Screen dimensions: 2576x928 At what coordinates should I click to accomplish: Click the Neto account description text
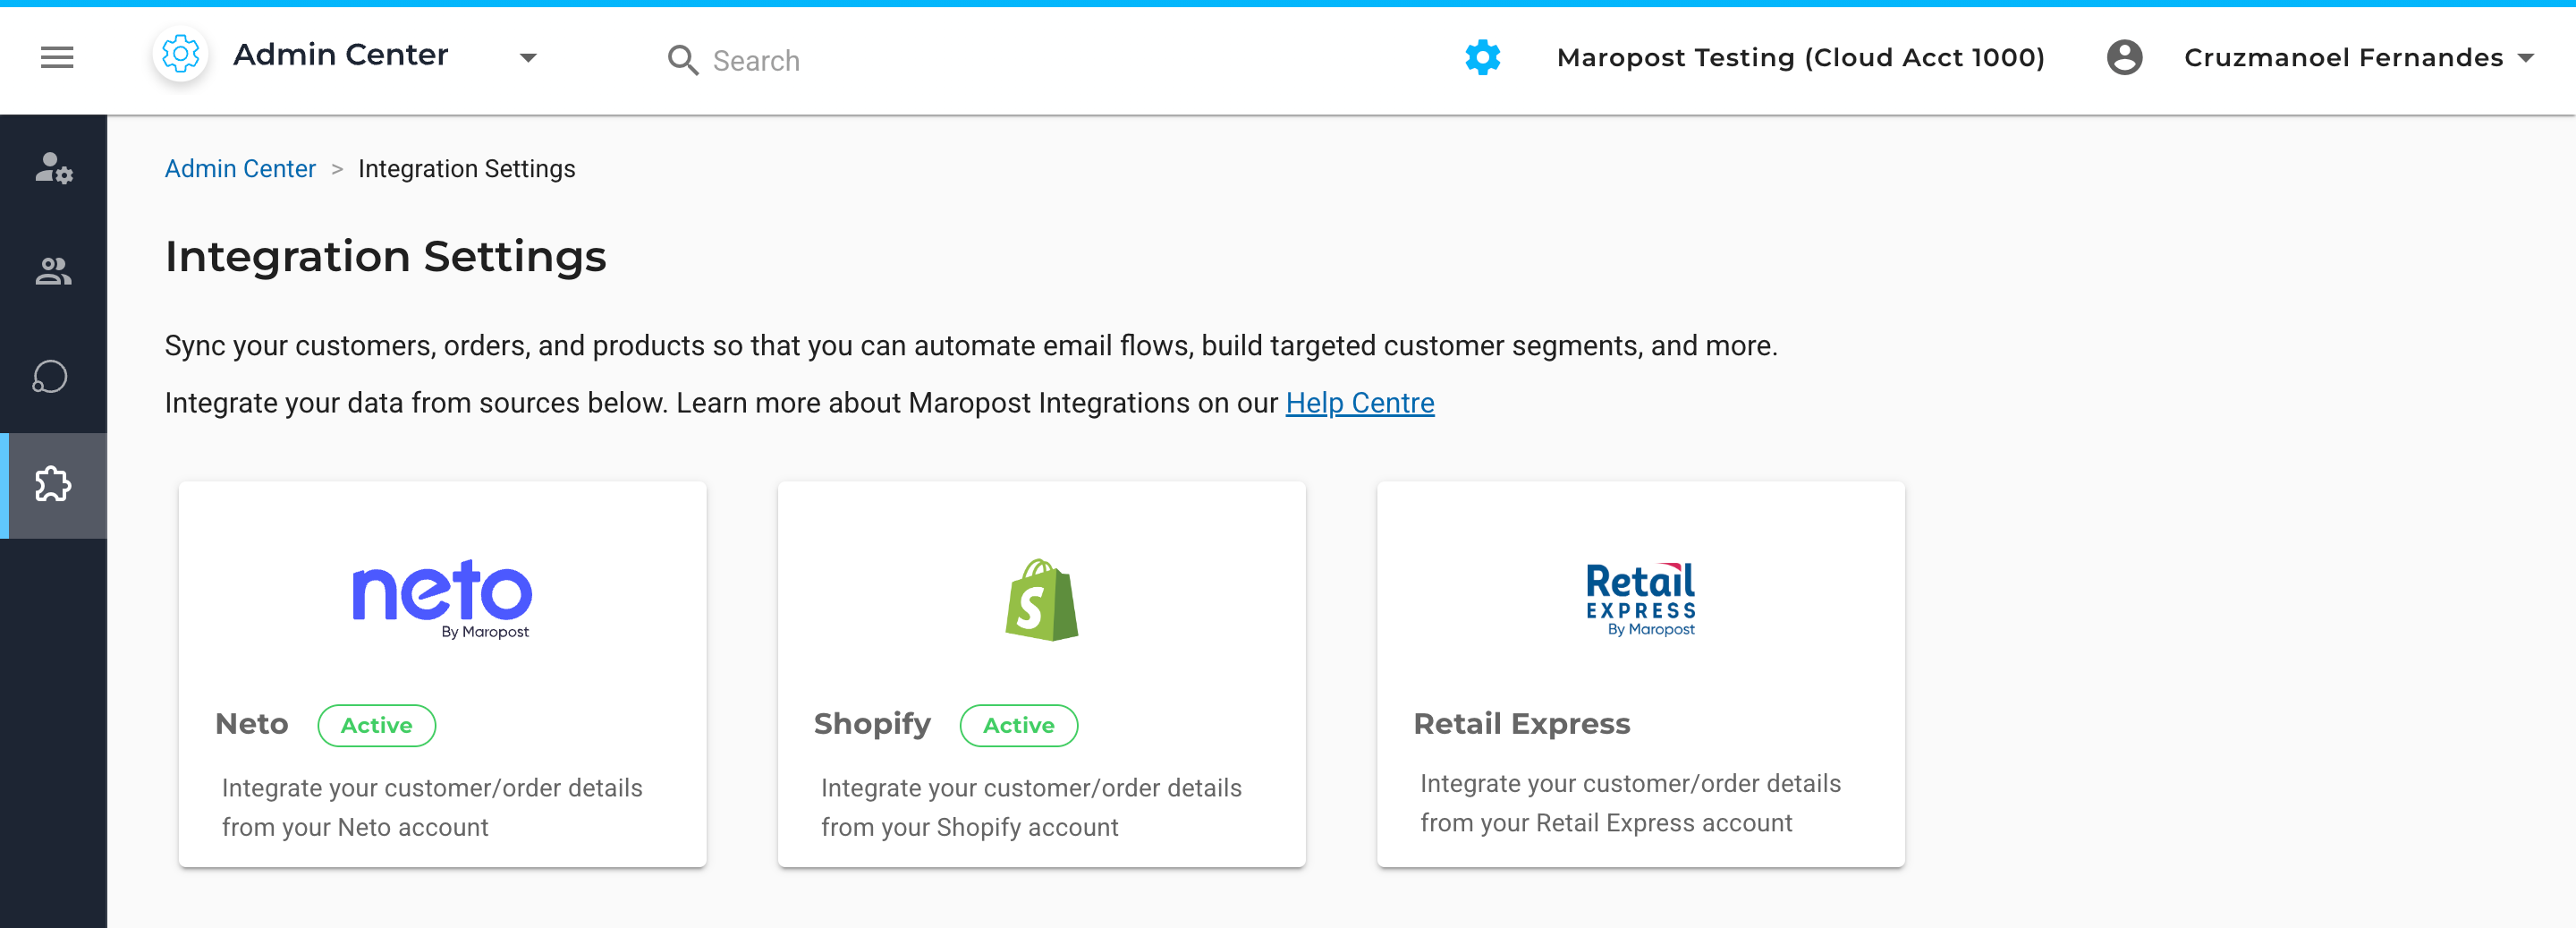pyautogui.click(x=432, y=807)
